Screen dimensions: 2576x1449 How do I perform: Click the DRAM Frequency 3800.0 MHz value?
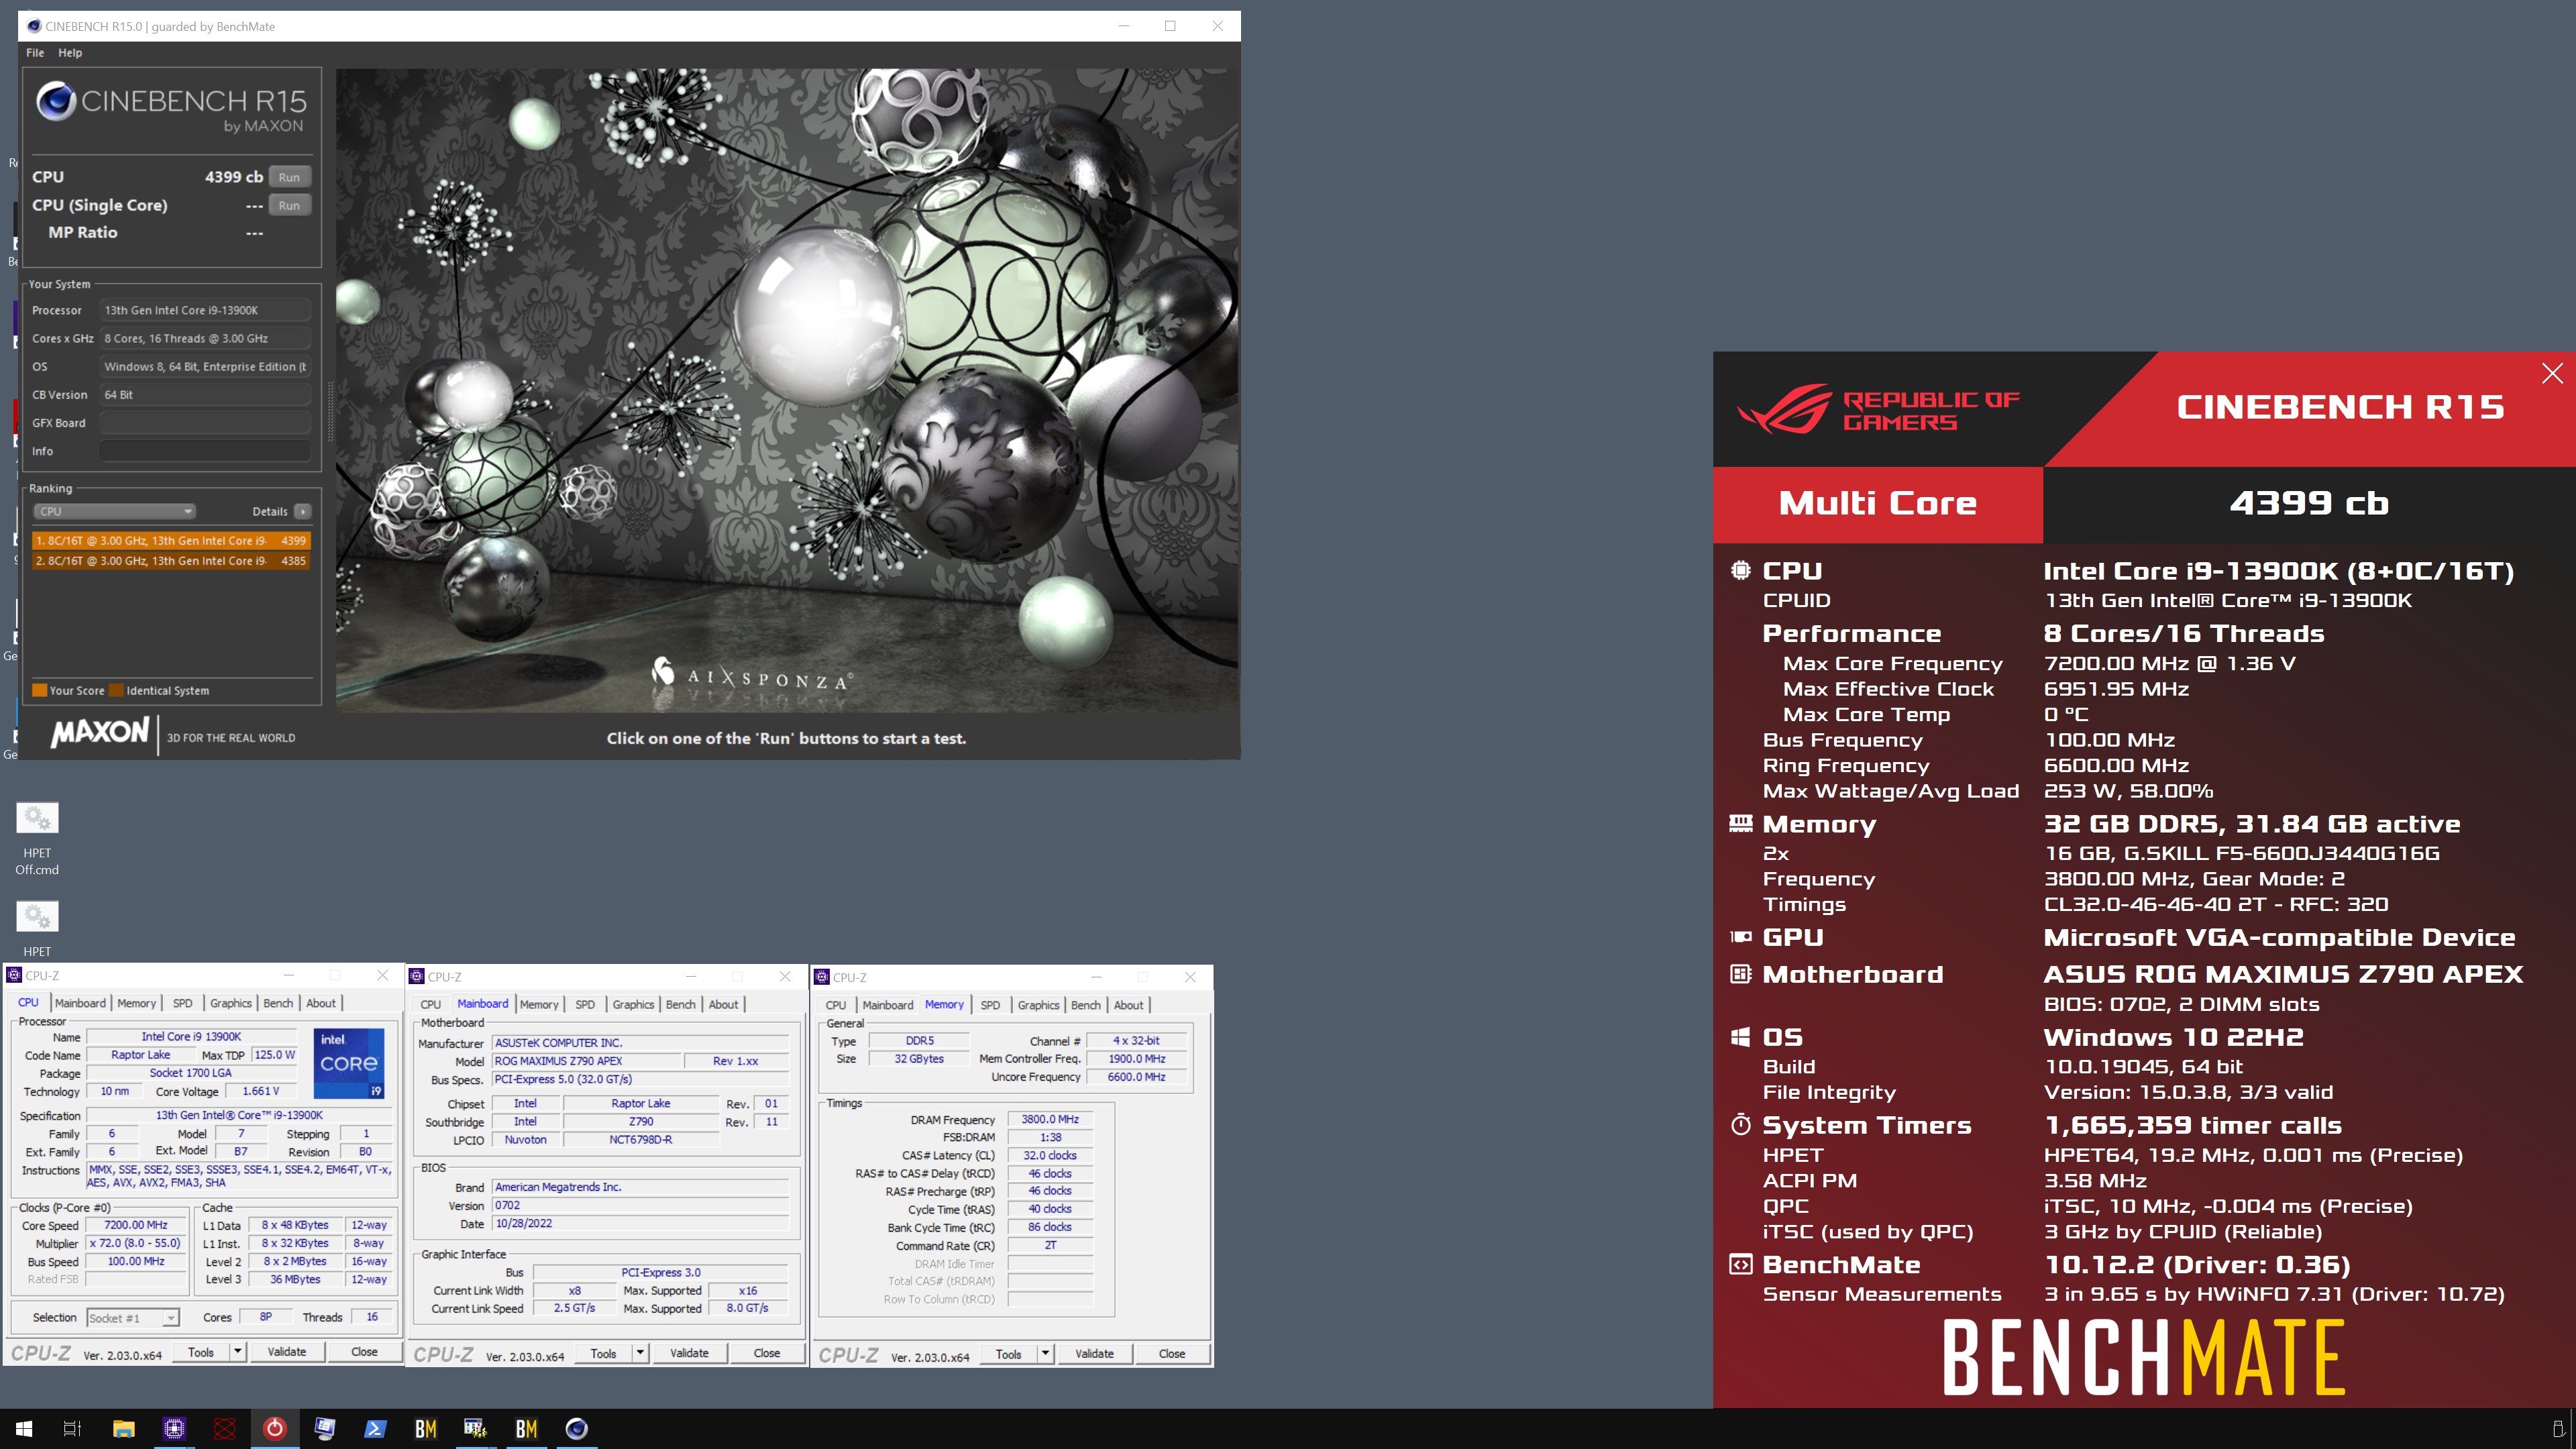point(1050,1119)
